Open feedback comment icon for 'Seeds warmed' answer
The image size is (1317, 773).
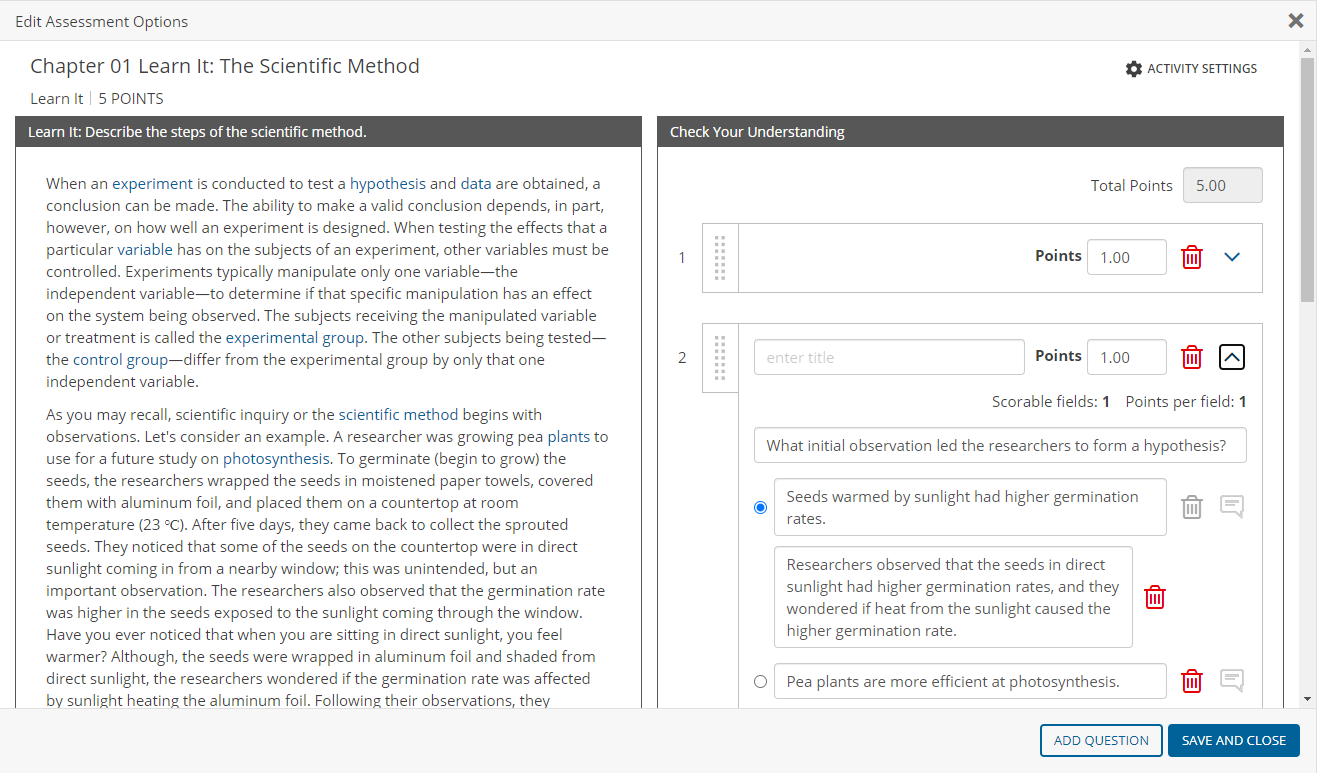(1232, 507)
